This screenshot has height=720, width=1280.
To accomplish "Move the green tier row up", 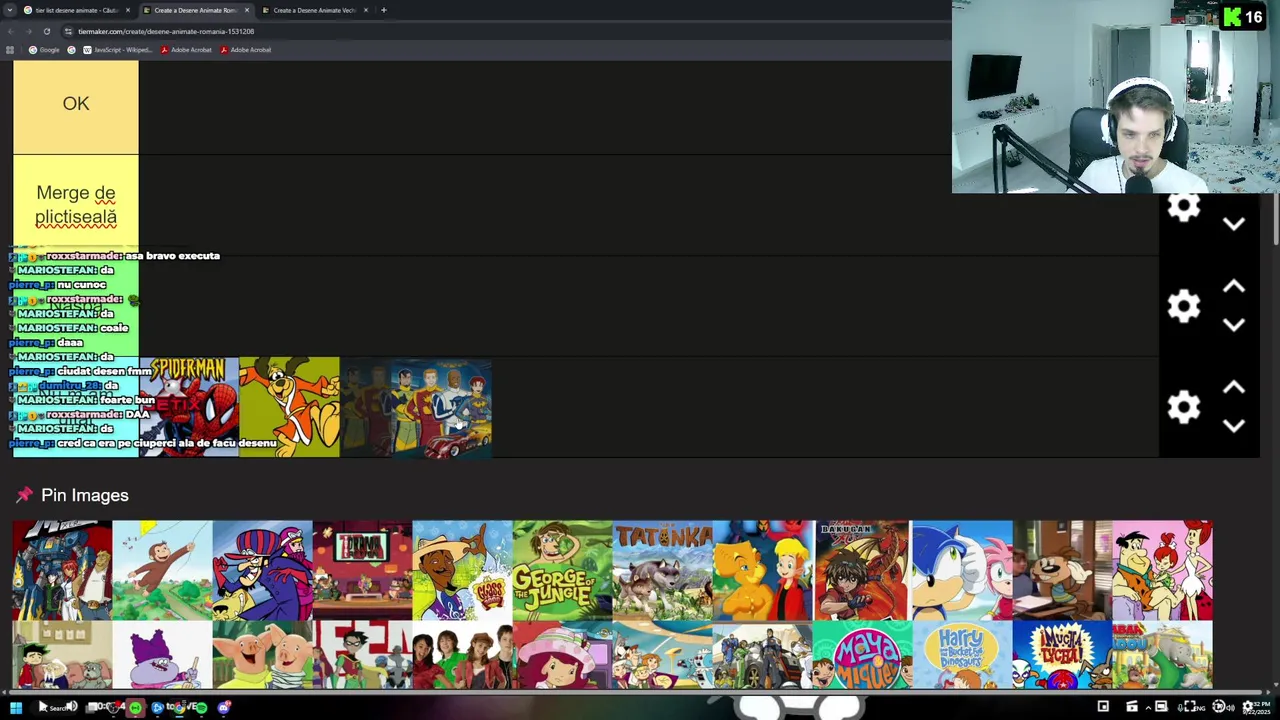I will (1234, 287).
